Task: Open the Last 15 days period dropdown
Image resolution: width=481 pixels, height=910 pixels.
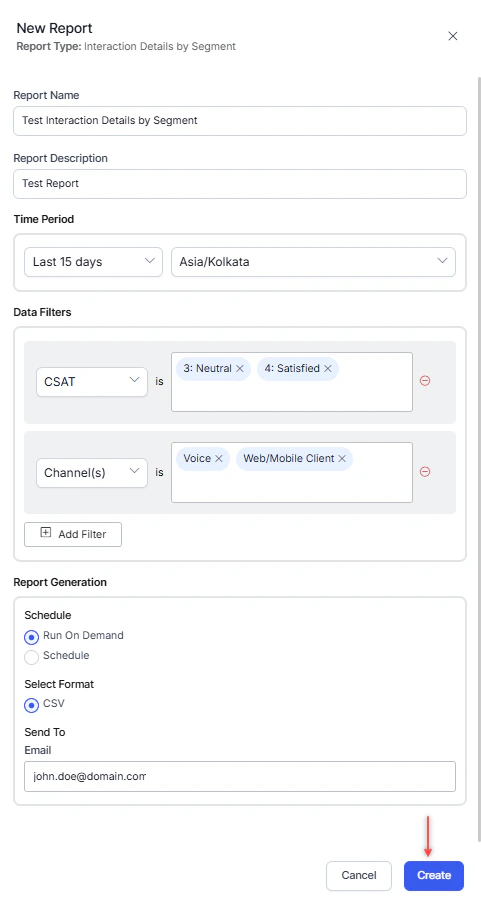Action: click(x=93, y=262)
